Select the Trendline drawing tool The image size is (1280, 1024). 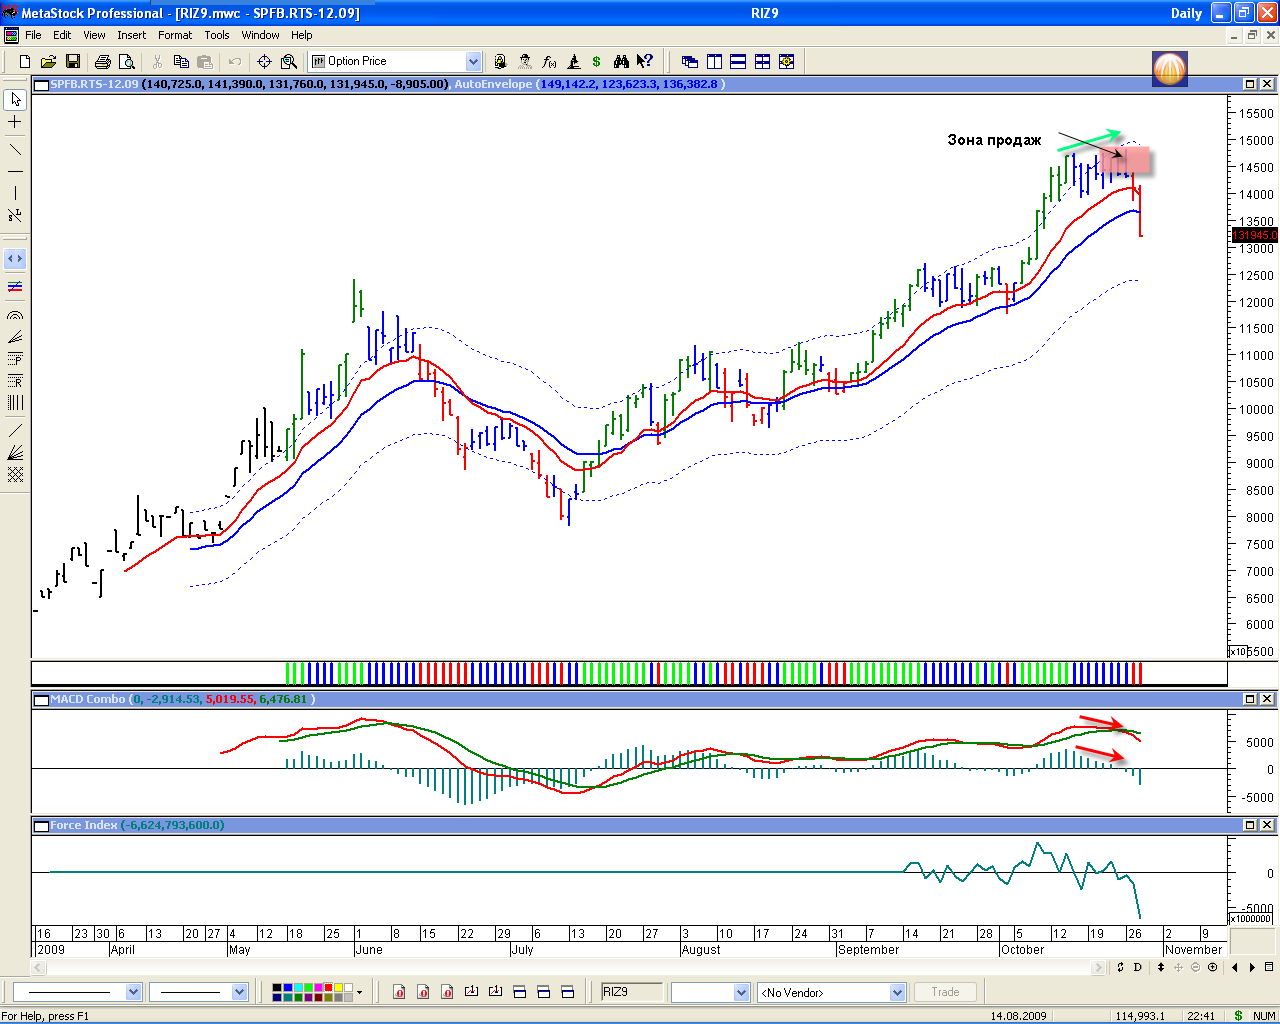pos(15,150)
